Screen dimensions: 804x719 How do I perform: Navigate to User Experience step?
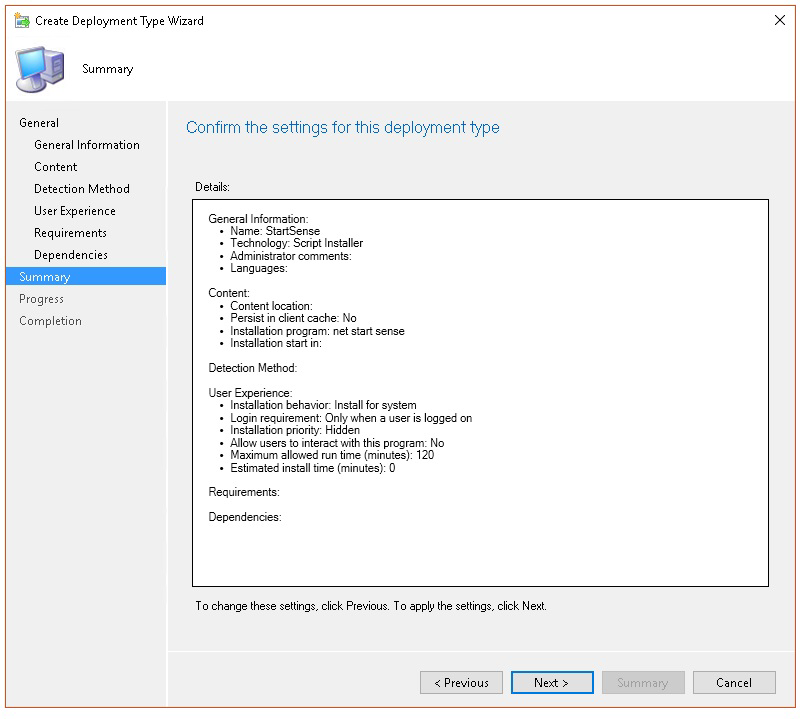(x=75, y=211)
